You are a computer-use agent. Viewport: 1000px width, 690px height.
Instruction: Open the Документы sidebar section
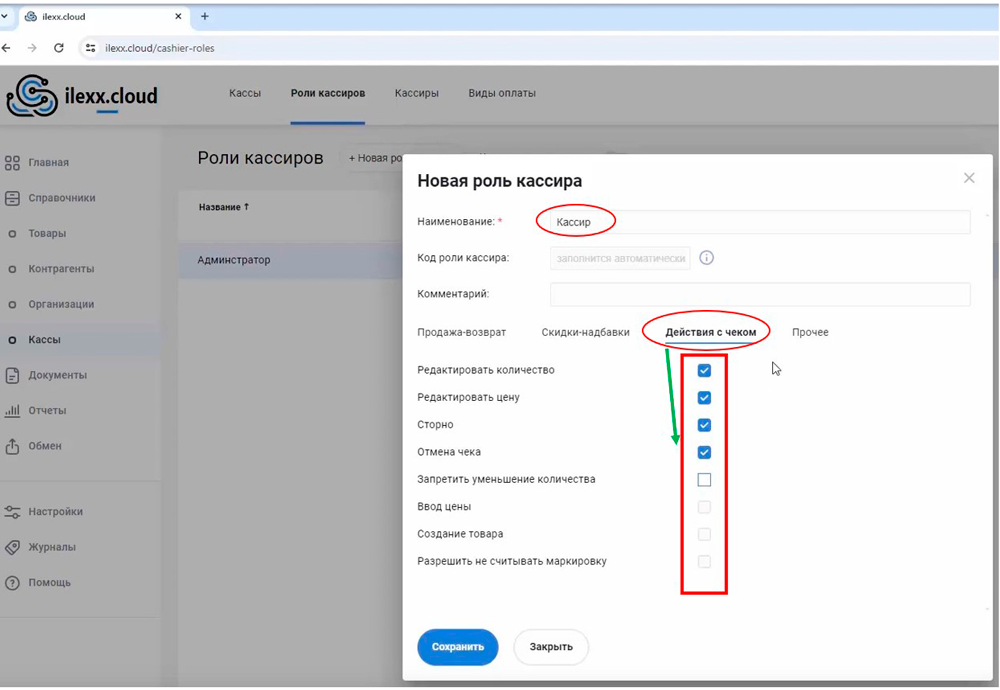coord(57,375)
